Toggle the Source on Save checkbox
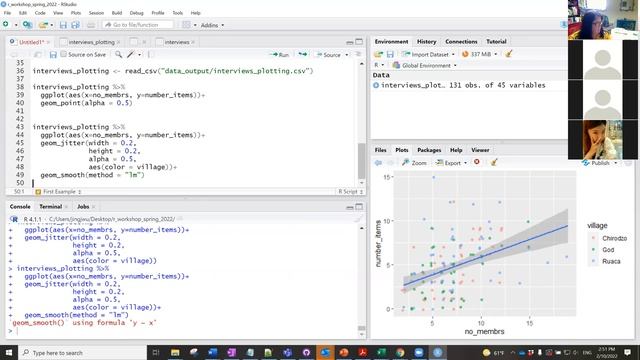640x360 pixels. click(64, 54)
